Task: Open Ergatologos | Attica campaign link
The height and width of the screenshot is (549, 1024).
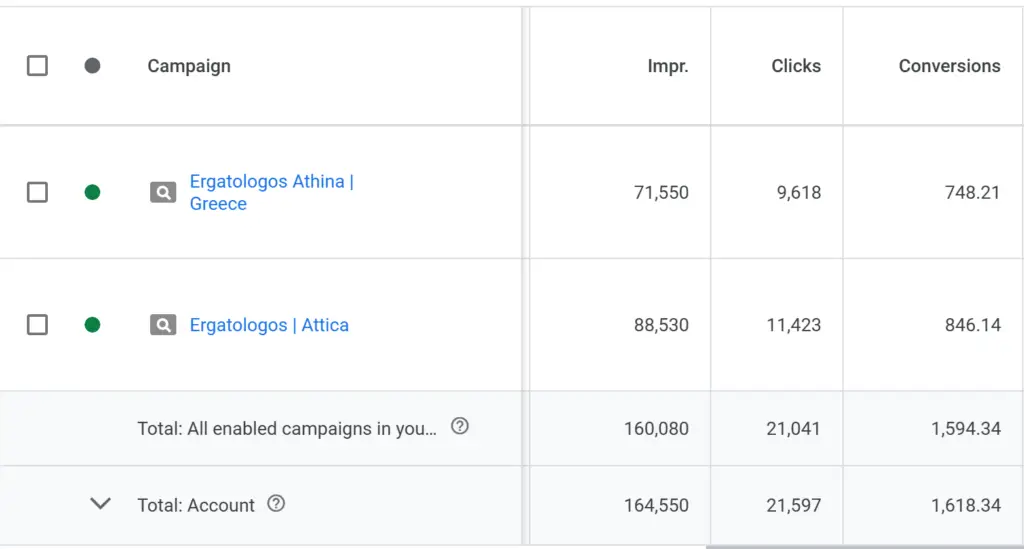Action: [269, 324]
